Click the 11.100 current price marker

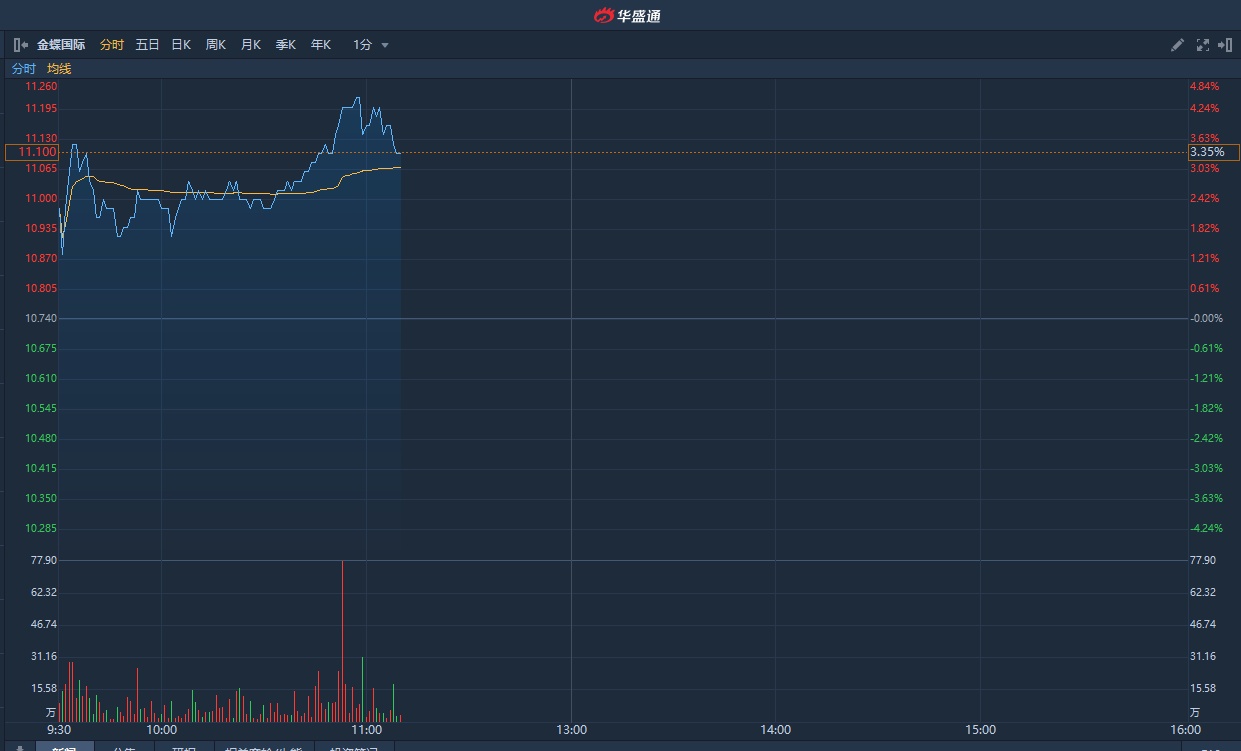(x=32, y=152)
